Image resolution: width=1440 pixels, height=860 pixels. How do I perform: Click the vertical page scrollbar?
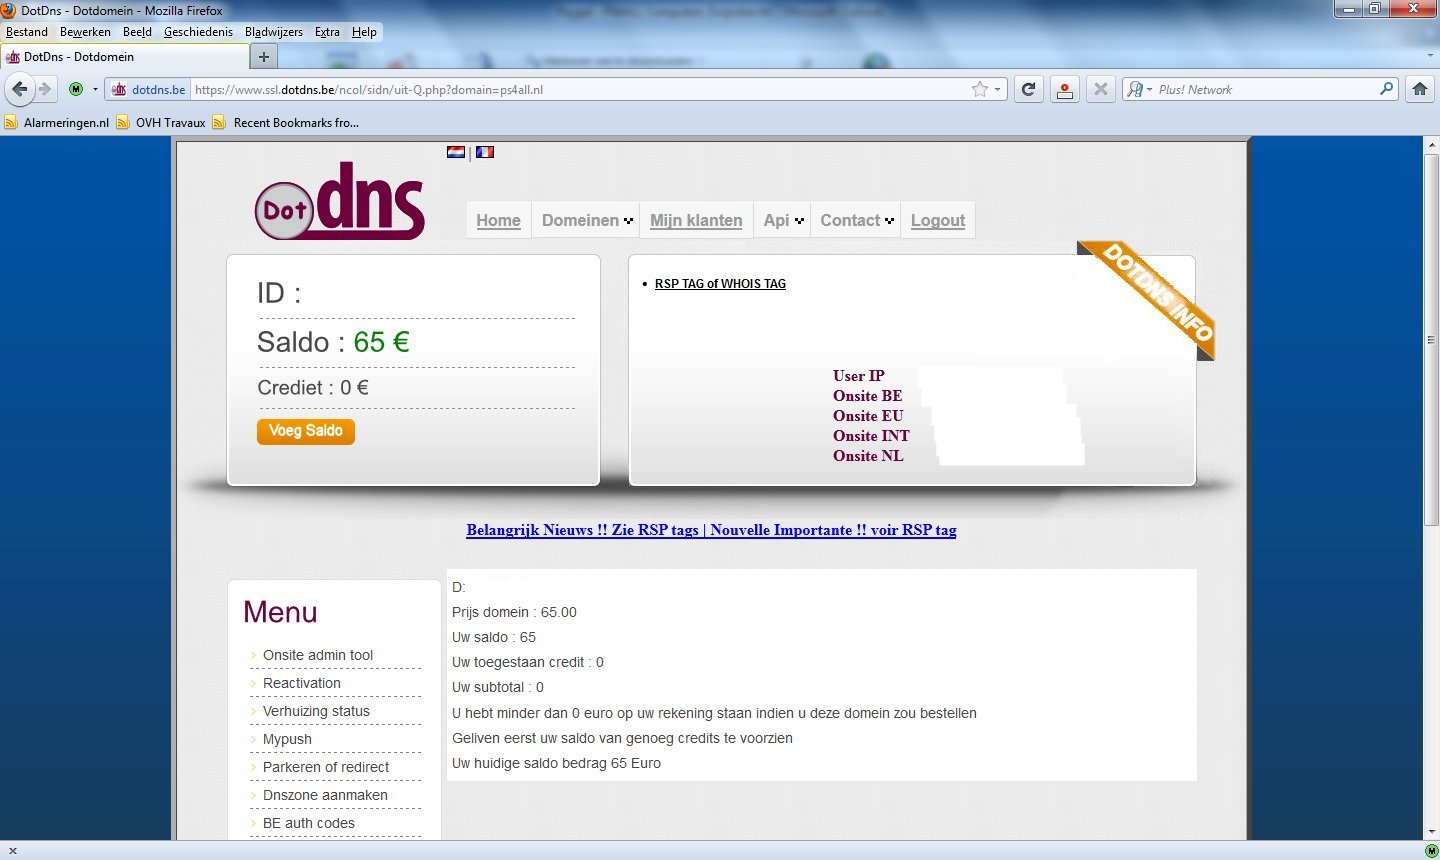(x=1431, y=488)
